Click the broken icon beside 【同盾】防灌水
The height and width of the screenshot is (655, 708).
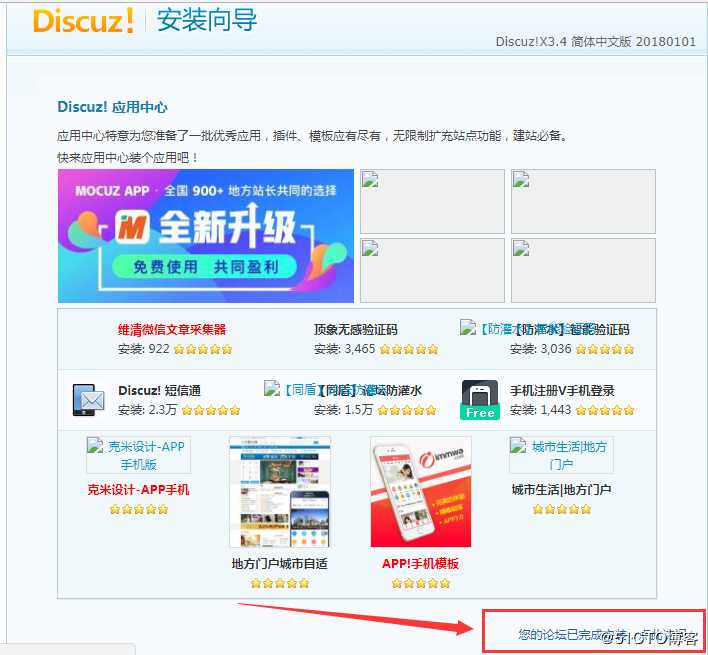coord(272,388)
